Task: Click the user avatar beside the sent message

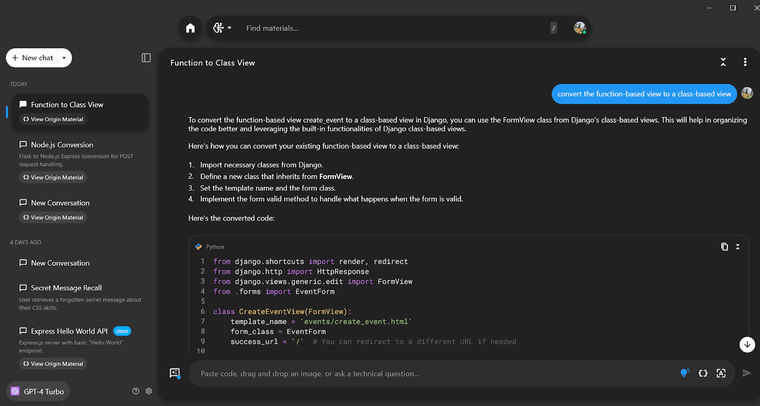Action: [747, 93]
